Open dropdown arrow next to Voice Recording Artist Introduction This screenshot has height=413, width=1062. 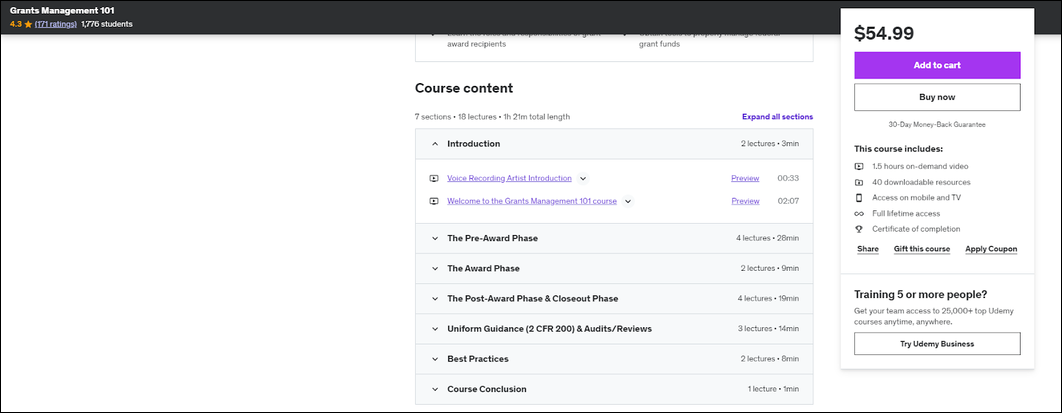pyautogui.click(x=583, y=179)
